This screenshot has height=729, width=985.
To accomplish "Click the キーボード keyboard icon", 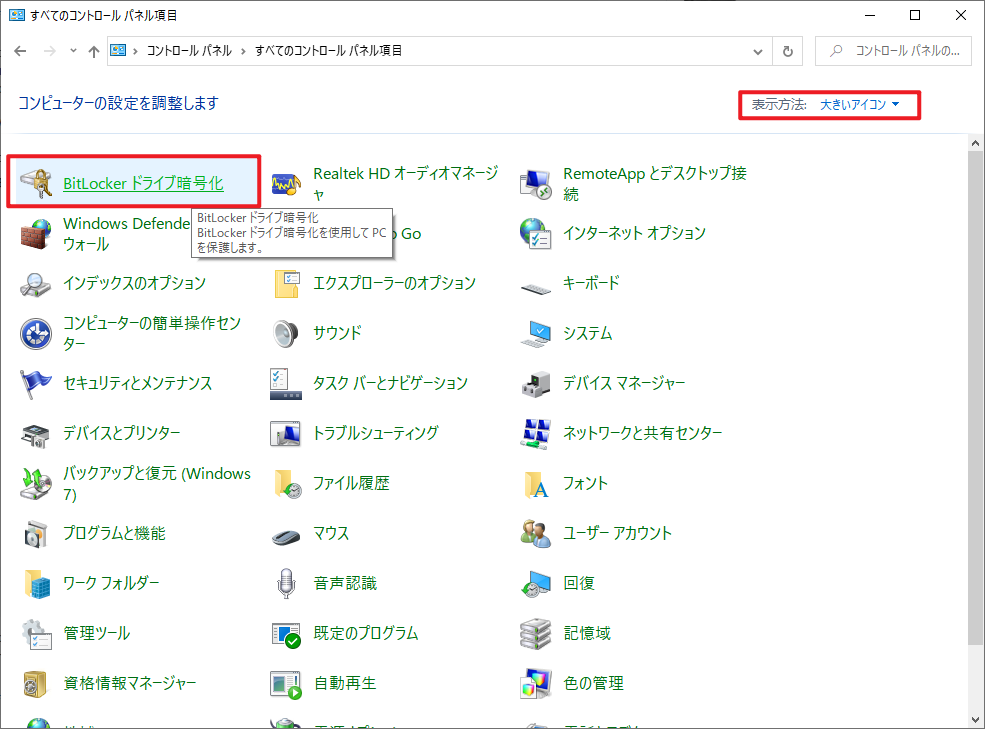I will click(536, 287).
